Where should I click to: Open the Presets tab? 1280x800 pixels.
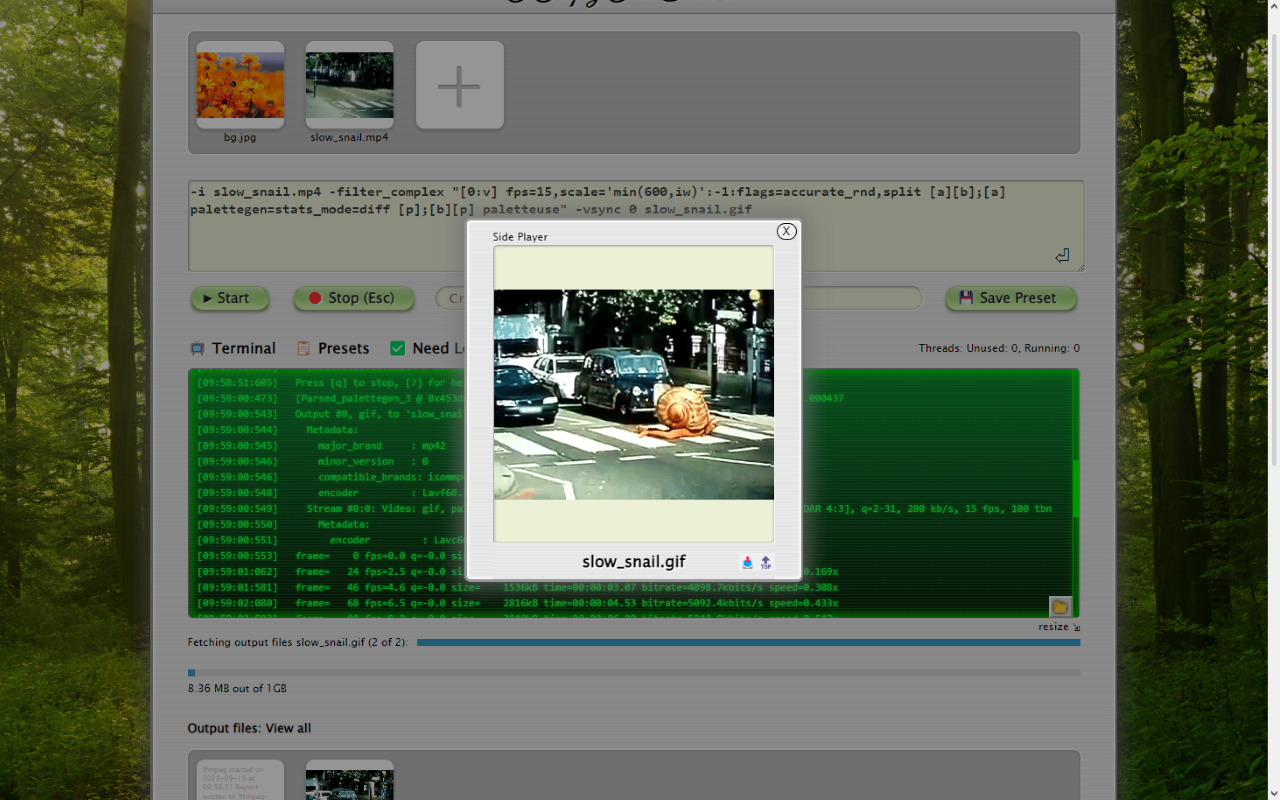pyautogui.click(x=342, y=348)
